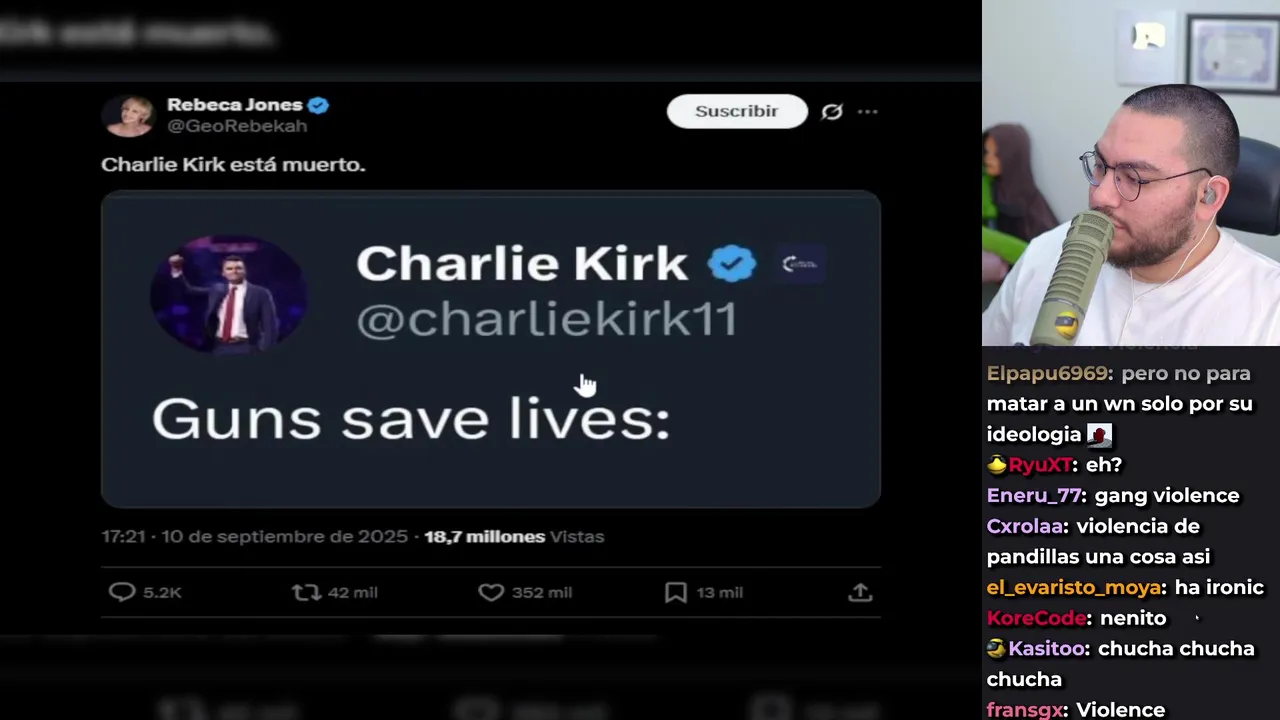The image size is (1280, 720).
Task: Click the retweet arrows icon
Action: (x=306, y=592)
